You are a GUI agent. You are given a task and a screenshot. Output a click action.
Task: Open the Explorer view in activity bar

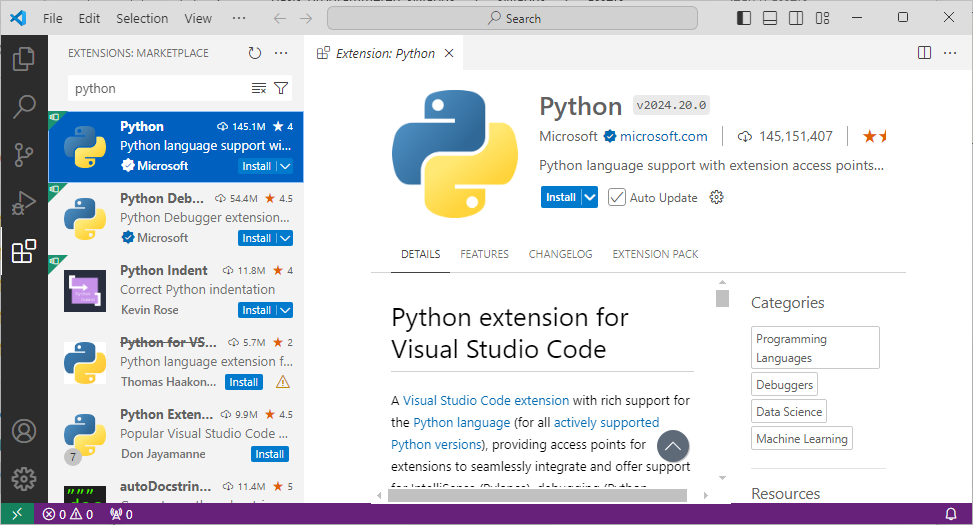24,59
